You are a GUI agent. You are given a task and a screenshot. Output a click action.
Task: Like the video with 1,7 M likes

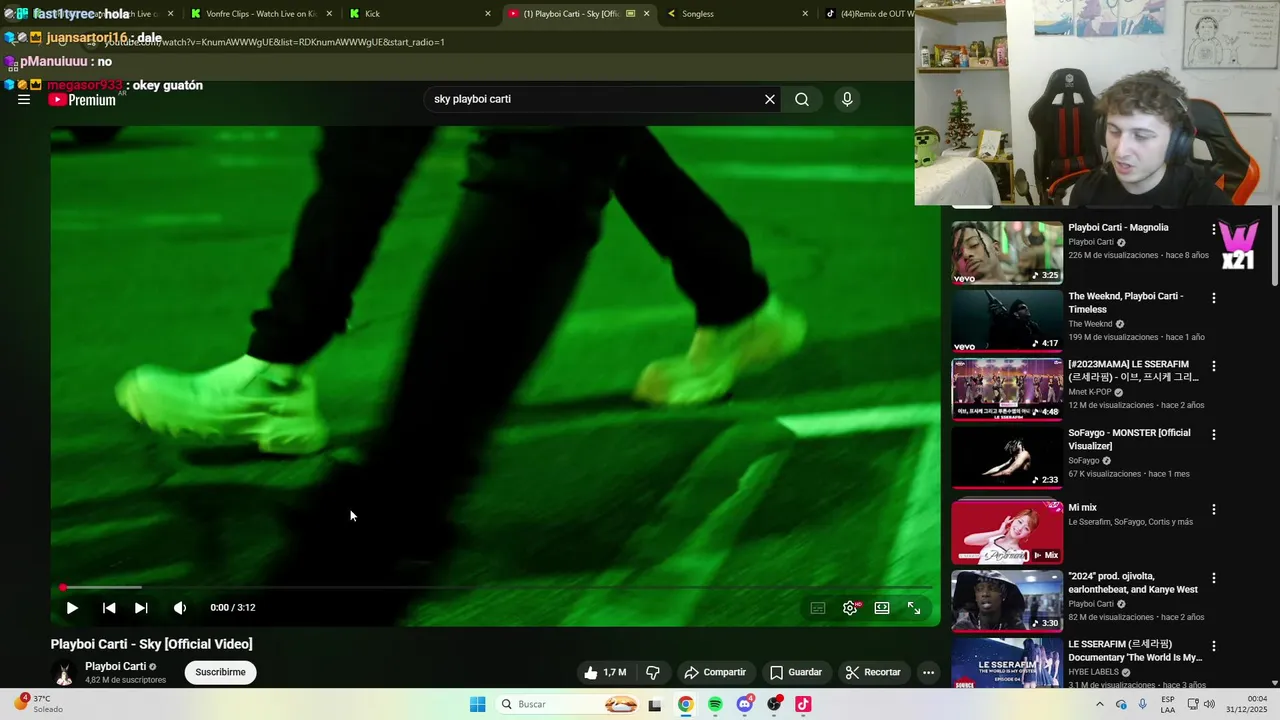(606, 672)
